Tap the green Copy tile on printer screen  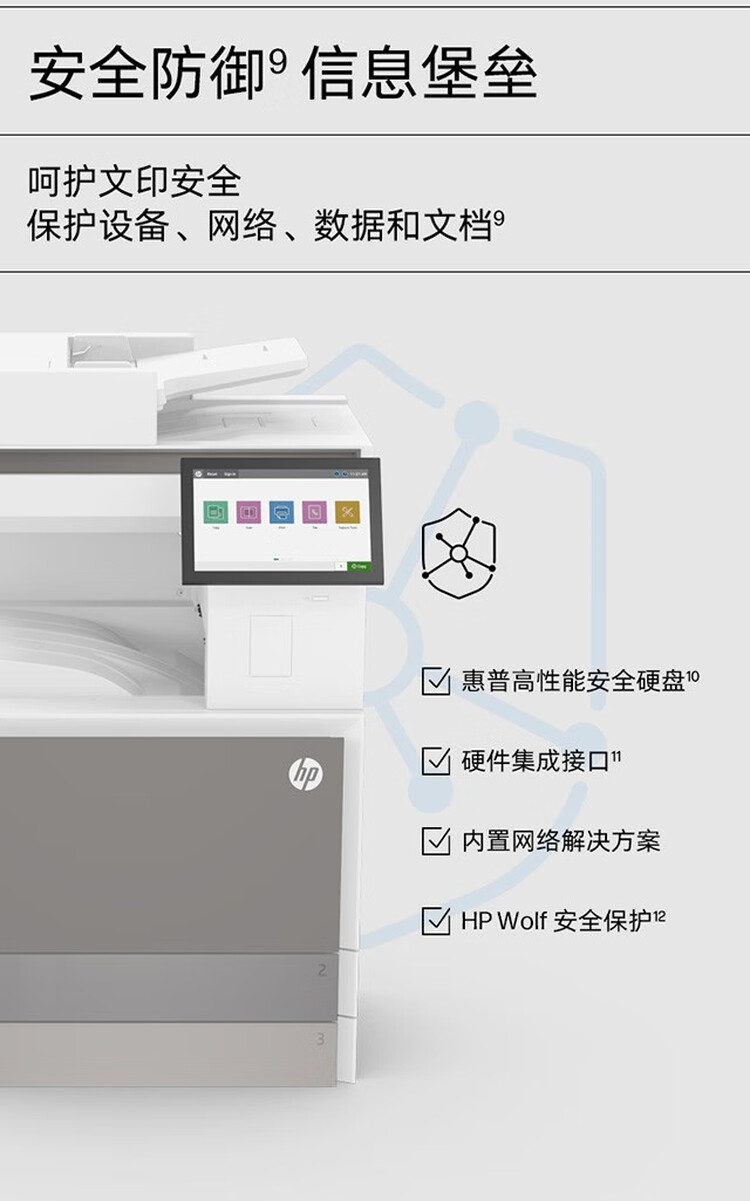click(216, 512)
